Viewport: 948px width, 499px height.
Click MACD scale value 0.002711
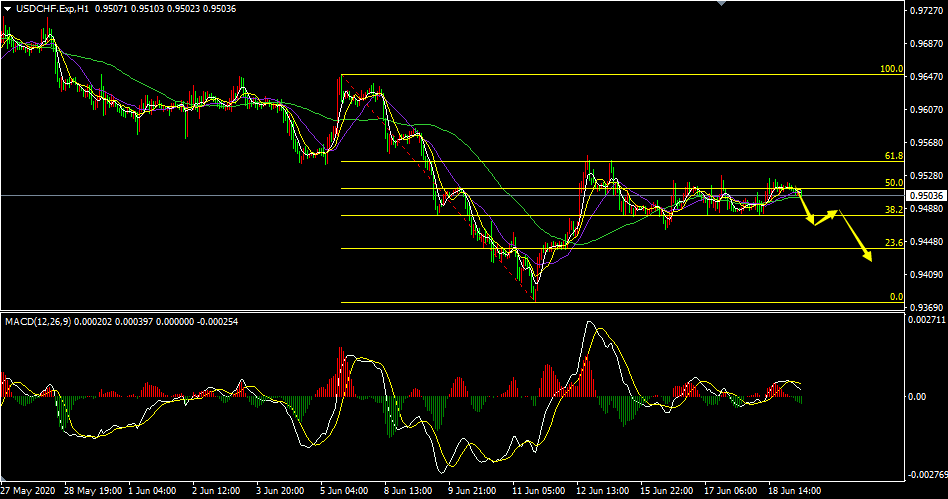point(927,319)
